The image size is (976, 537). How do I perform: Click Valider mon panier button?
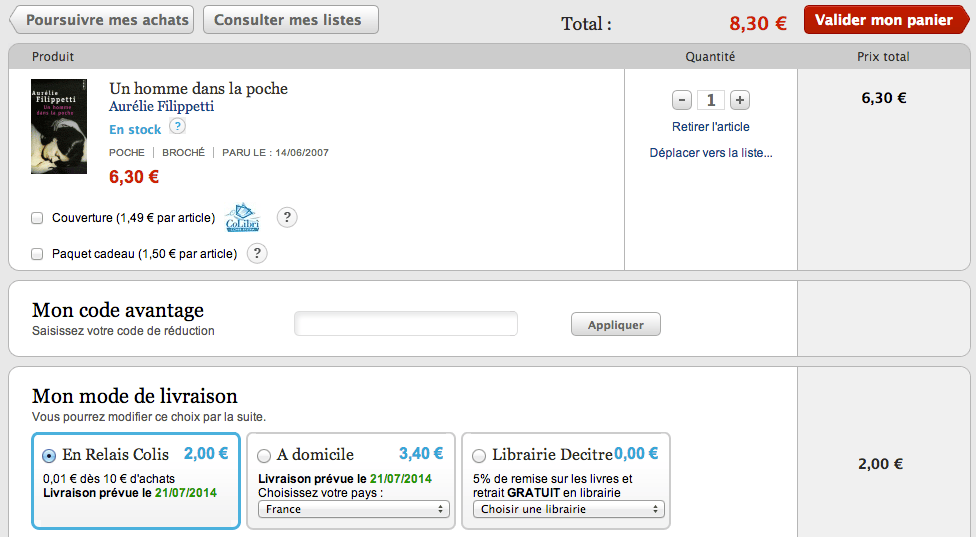[886, 20]
